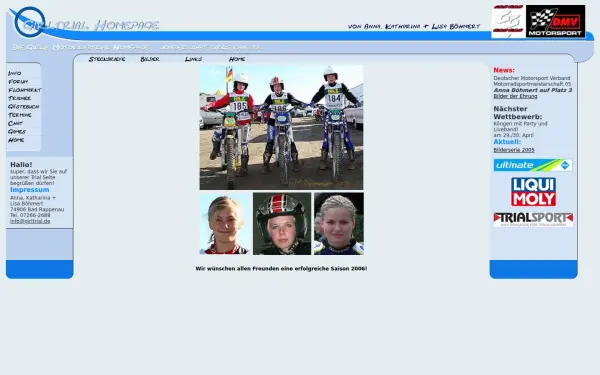Open the Liqui Moly sponsor logo
The image size is (600, 375).
pyautogui.click(x=533, y=192)
